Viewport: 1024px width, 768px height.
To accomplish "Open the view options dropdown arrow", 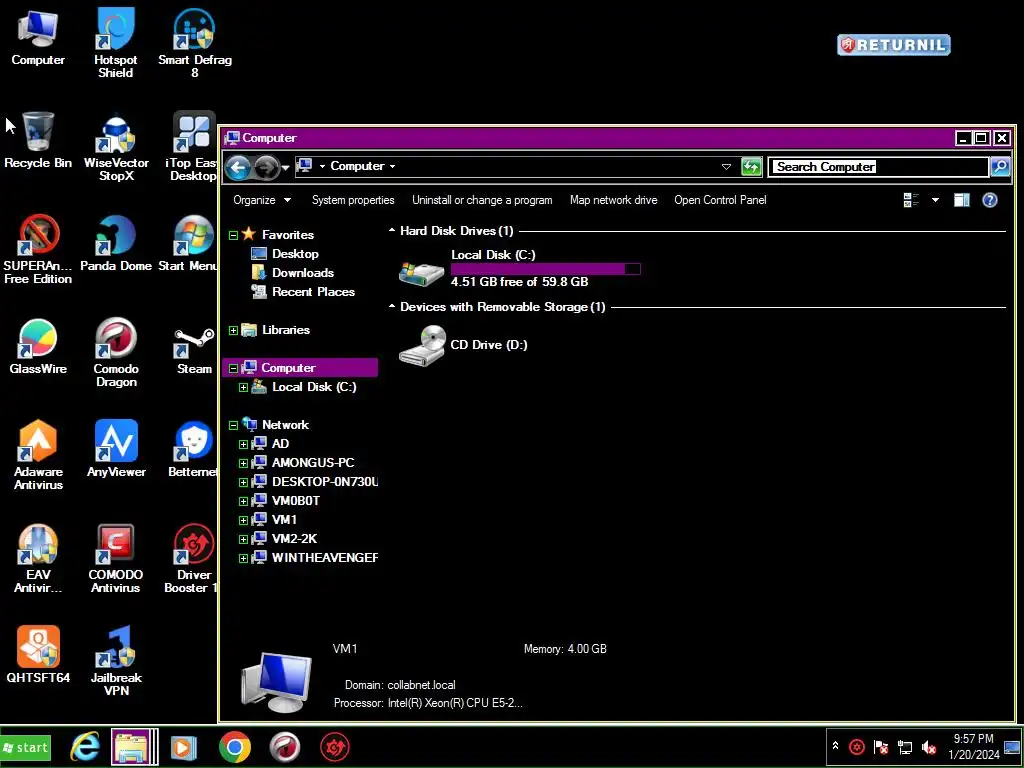I will (935, 200).
